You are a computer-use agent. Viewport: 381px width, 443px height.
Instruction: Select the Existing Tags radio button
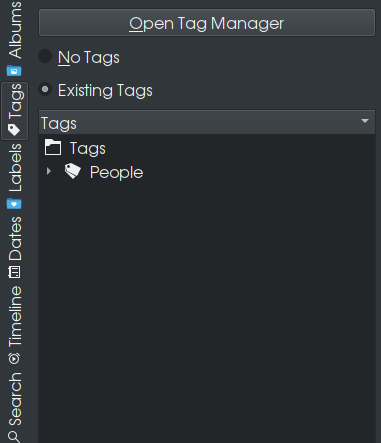coord(45,89)
